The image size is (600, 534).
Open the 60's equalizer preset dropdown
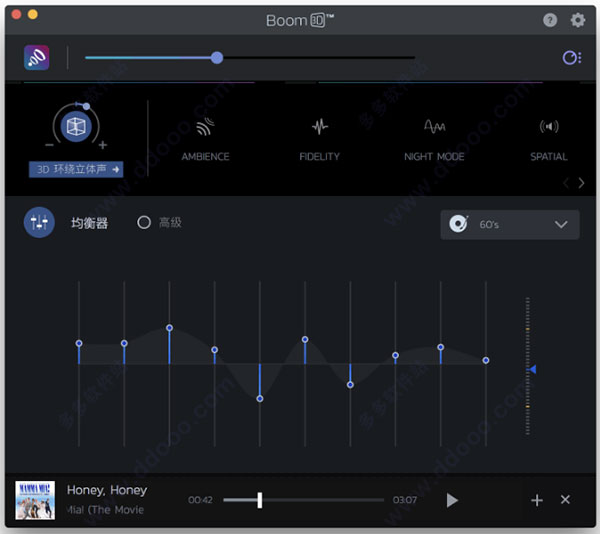(510, 225)
